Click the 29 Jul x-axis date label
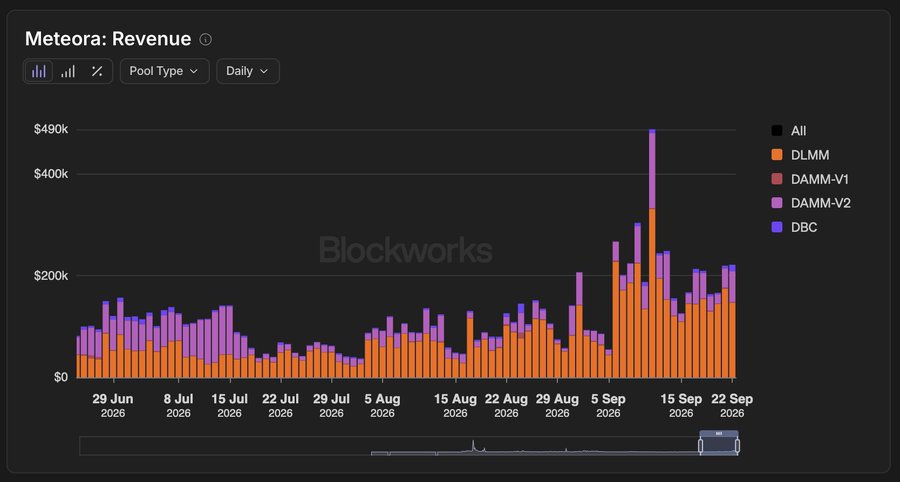The height and width of the screenshot is (482, 900). click(331, 405)
